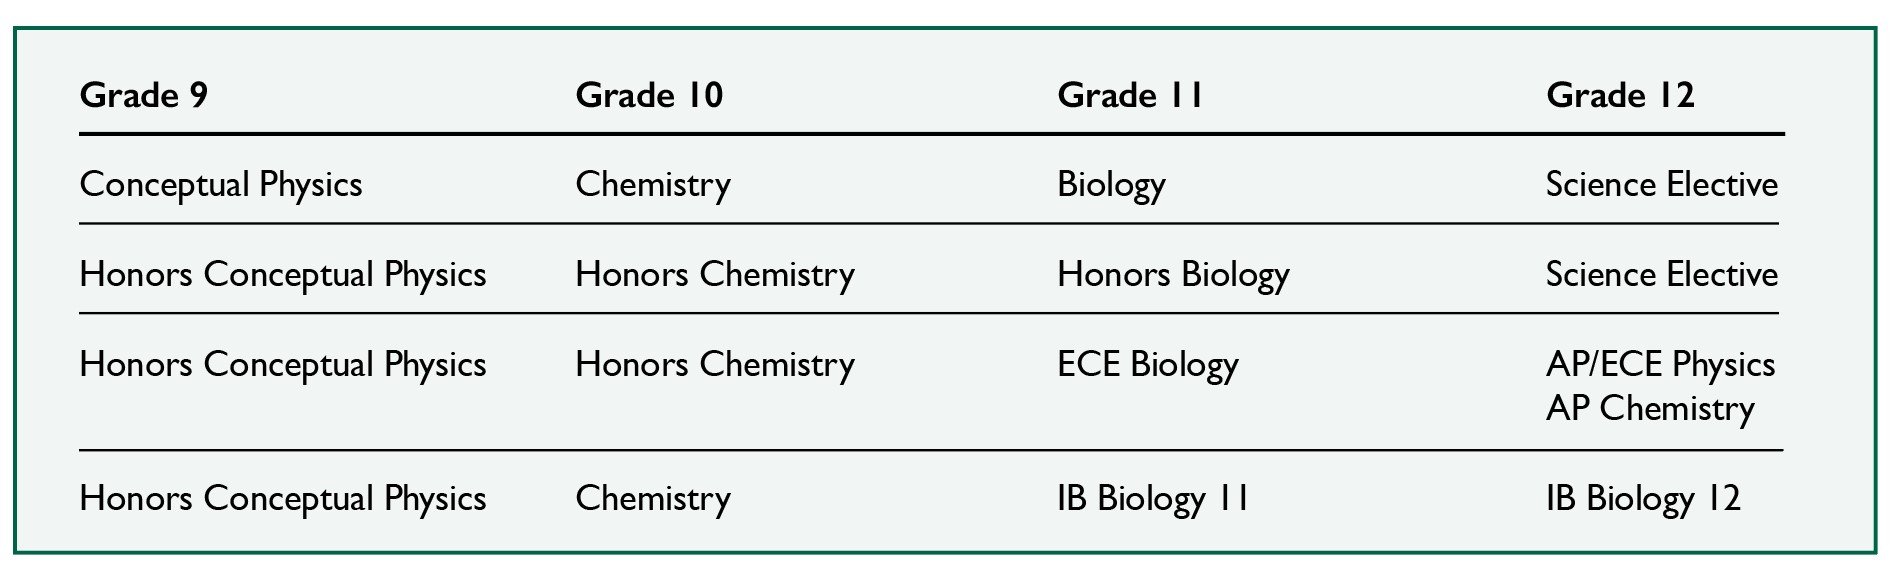Click Honors Conceptual Physics in ECE Biology row
The height and width of the screenshot is (584, 1890).
[x=283, y=365]
